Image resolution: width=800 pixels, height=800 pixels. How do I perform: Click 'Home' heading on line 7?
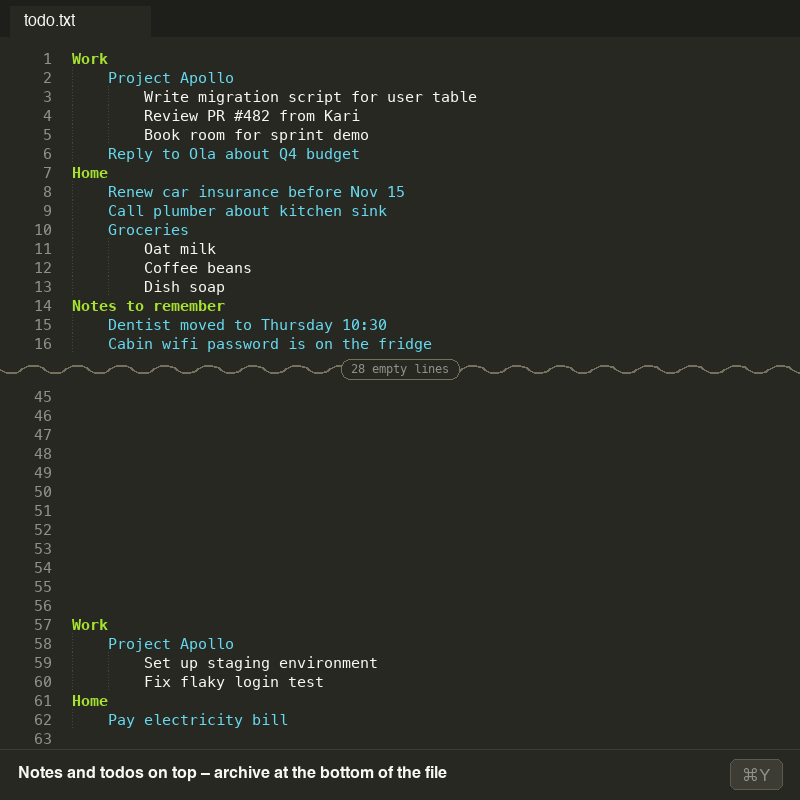coord(90,173)
